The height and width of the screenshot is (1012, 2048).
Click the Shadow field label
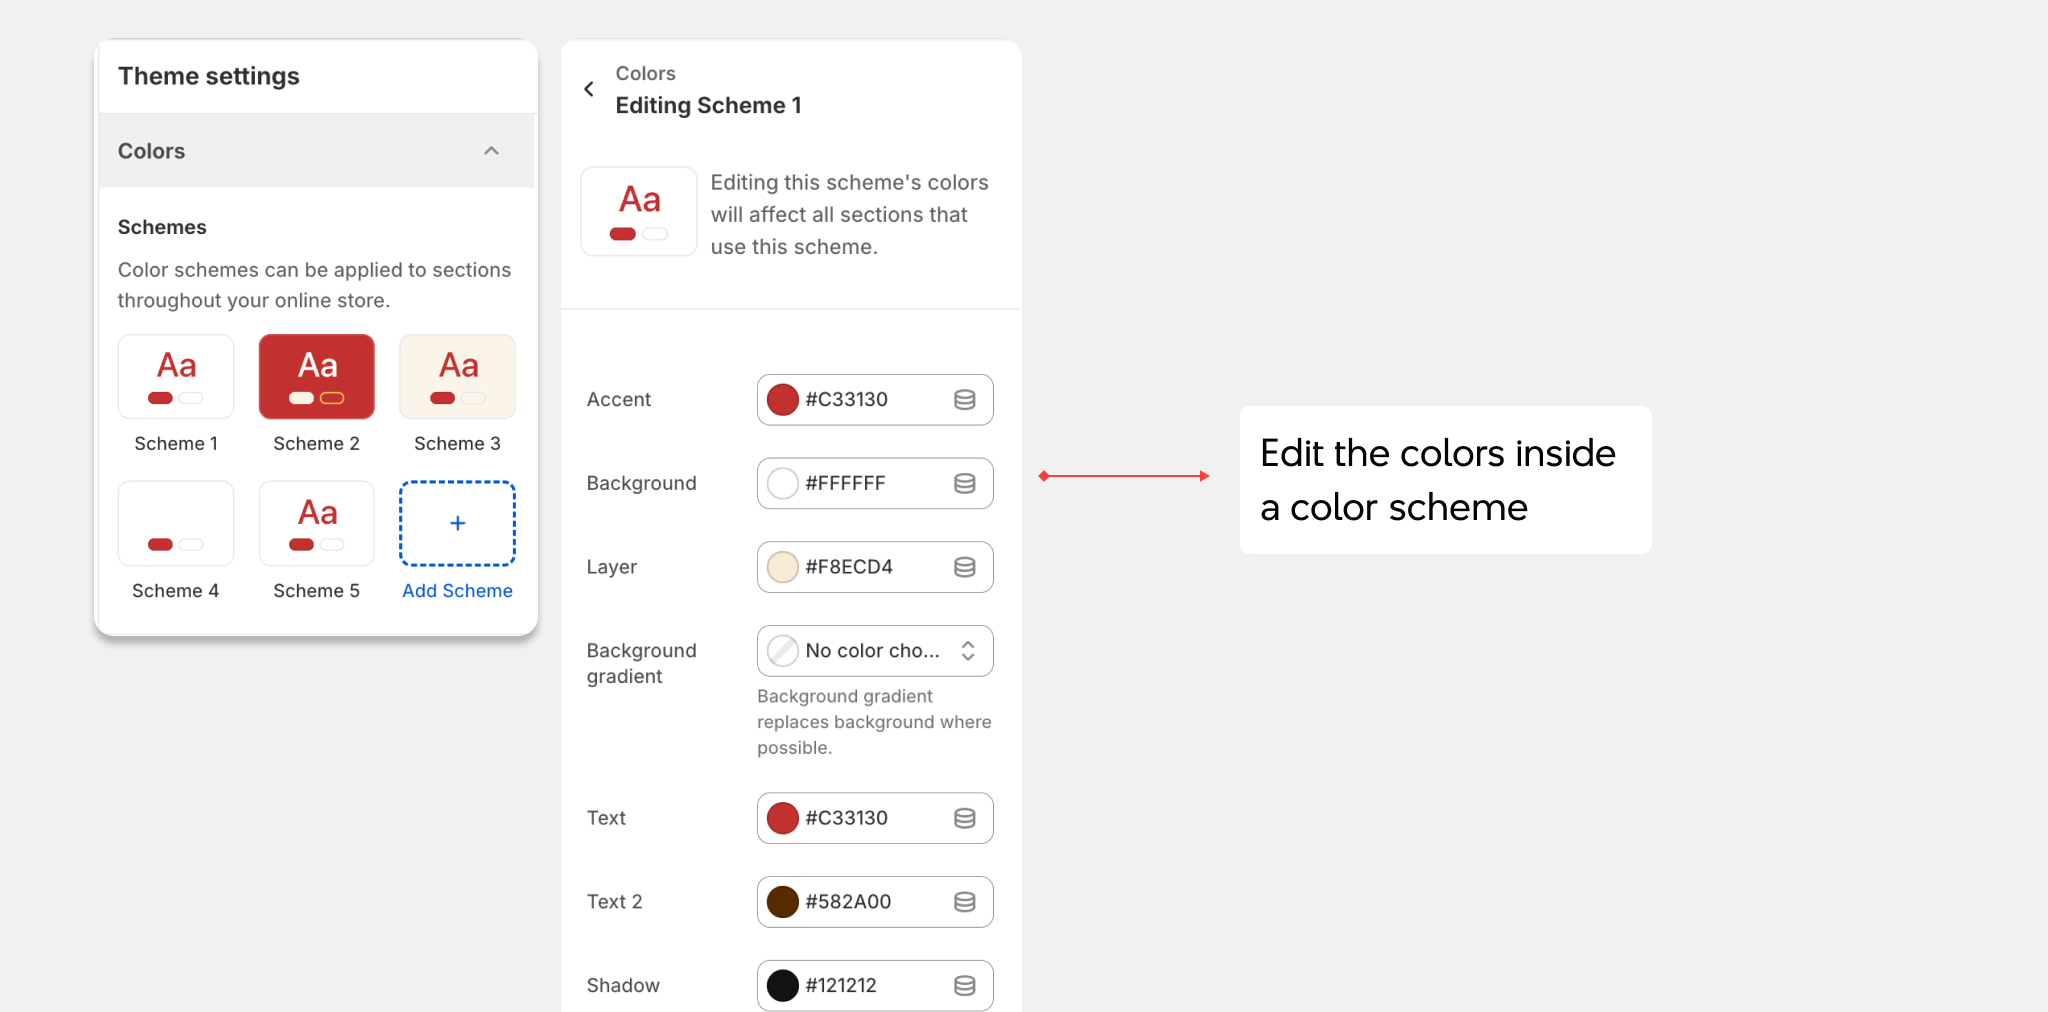tap(623, 986)
